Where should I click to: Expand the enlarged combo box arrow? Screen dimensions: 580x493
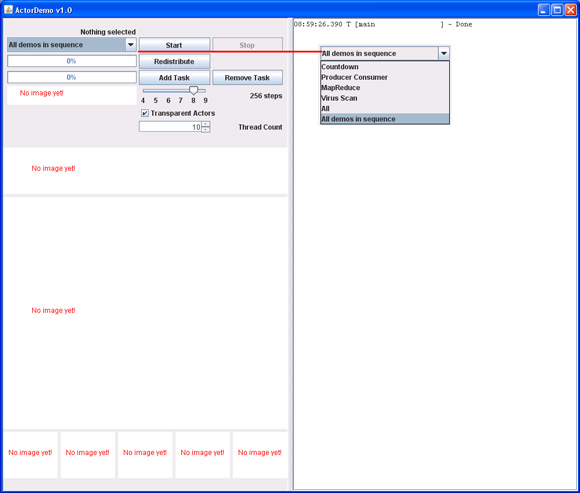pos(444,54)
